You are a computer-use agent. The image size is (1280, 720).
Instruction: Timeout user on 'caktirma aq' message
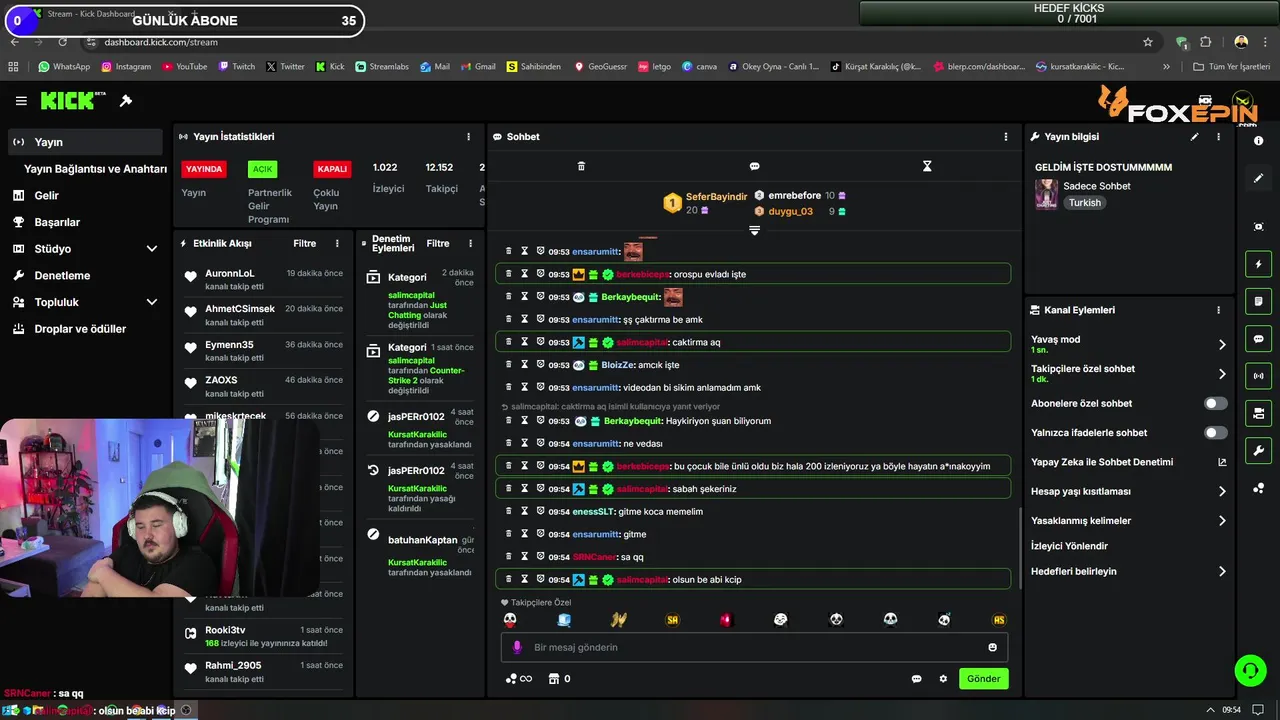524,342
